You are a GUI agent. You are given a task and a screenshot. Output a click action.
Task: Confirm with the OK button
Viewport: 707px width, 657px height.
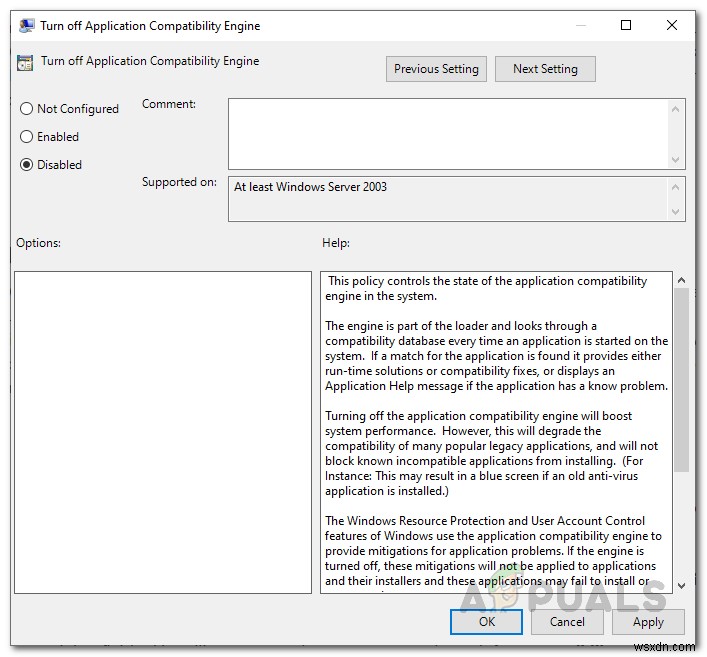[486, 622]
